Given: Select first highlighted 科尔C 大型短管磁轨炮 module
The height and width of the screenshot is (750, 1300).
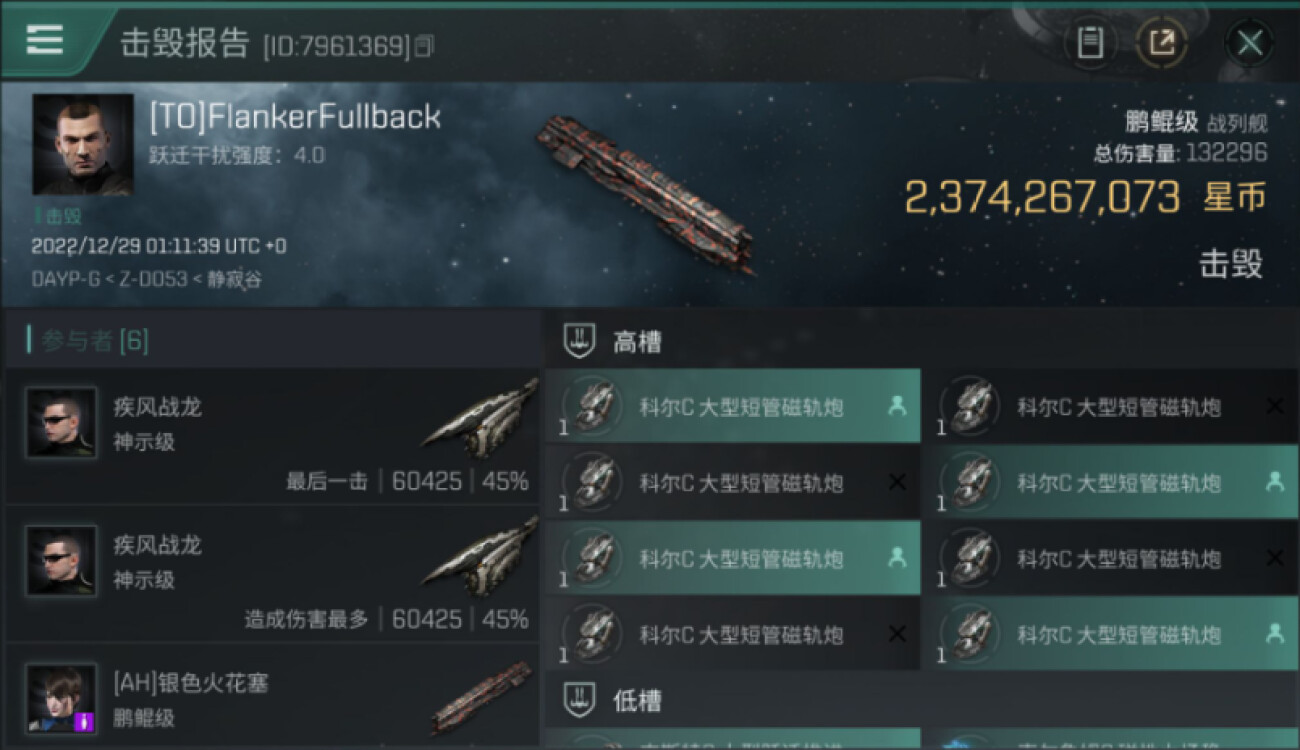Looking at the screenshot, I should [733, 406].
